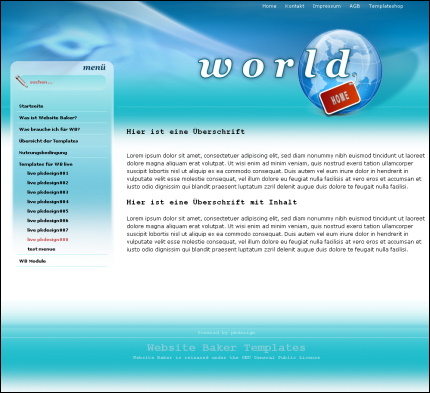This screenshot has width=430, height=393.
Task: Click the red HOME tag
Action: click(340, 98)
